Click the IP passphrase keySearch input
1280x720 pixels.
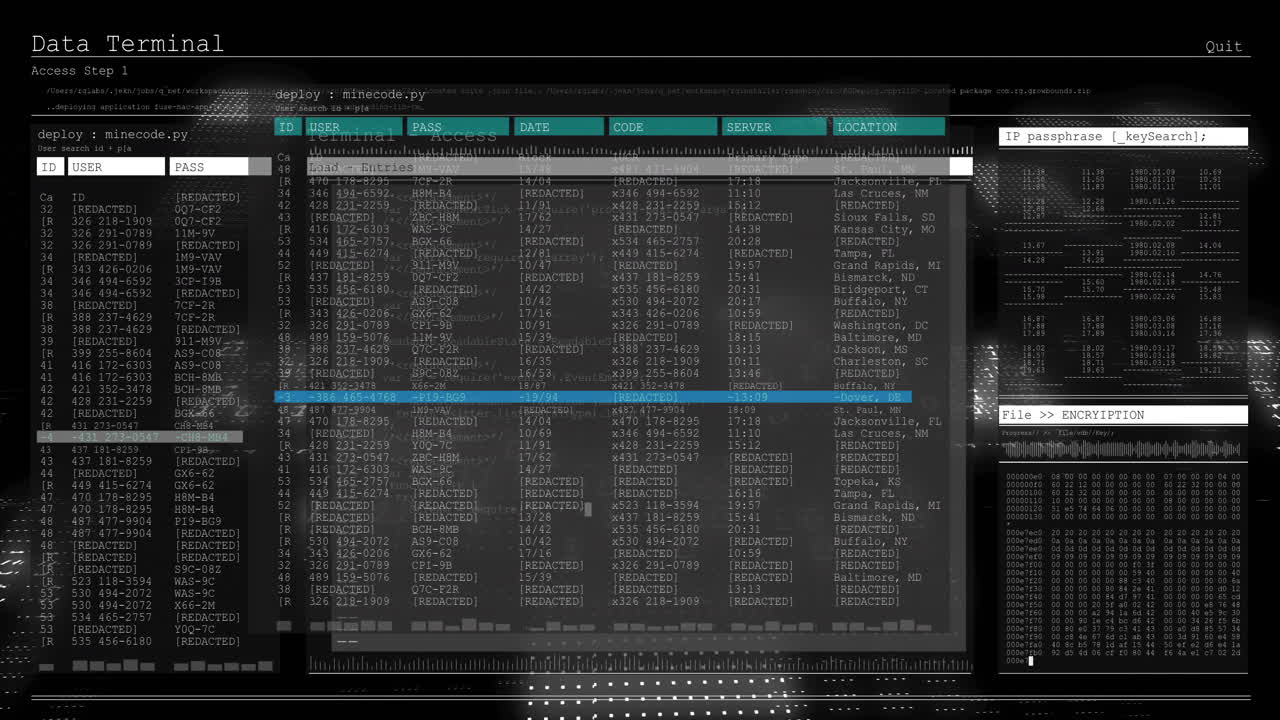[1122, 136]
